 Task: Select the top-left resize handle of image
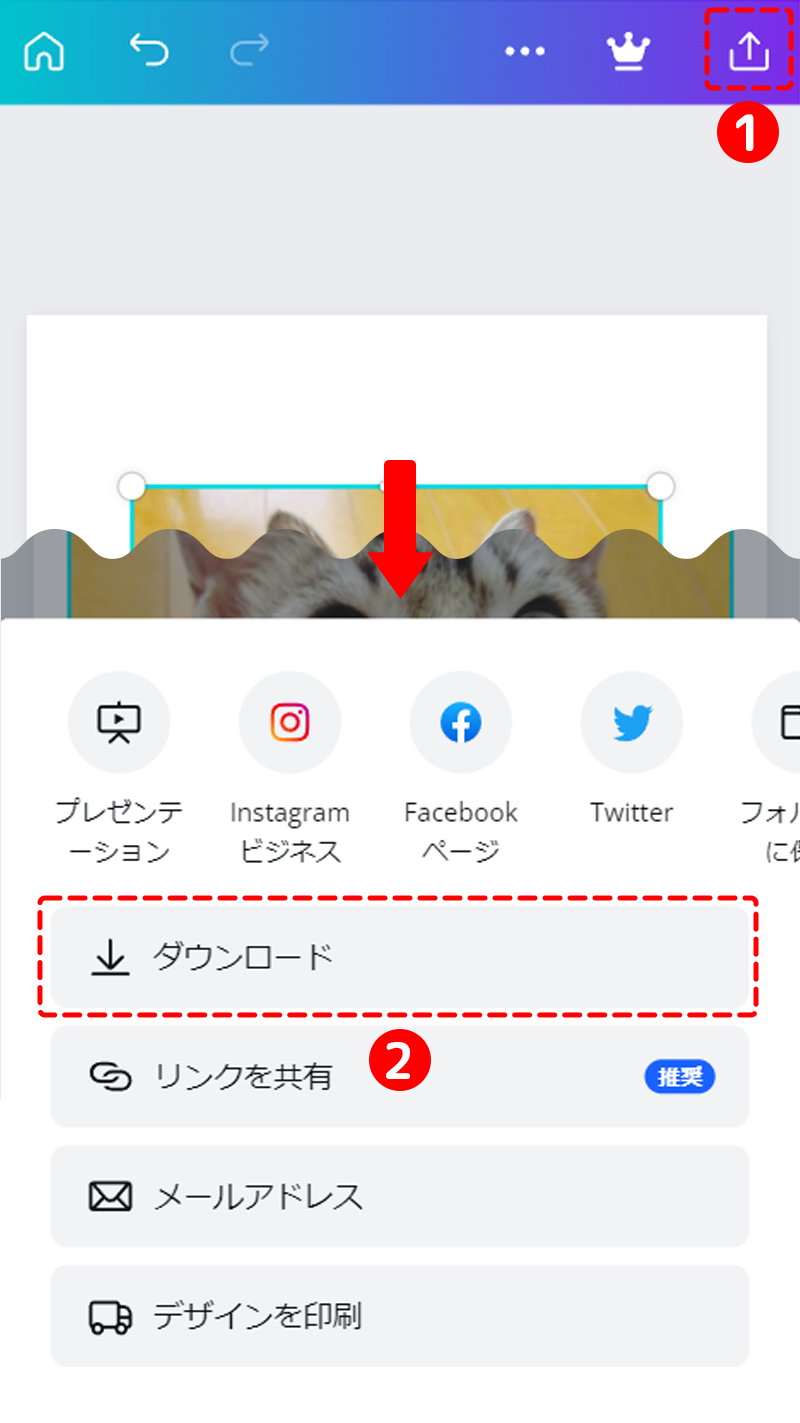tap(132, 487)
